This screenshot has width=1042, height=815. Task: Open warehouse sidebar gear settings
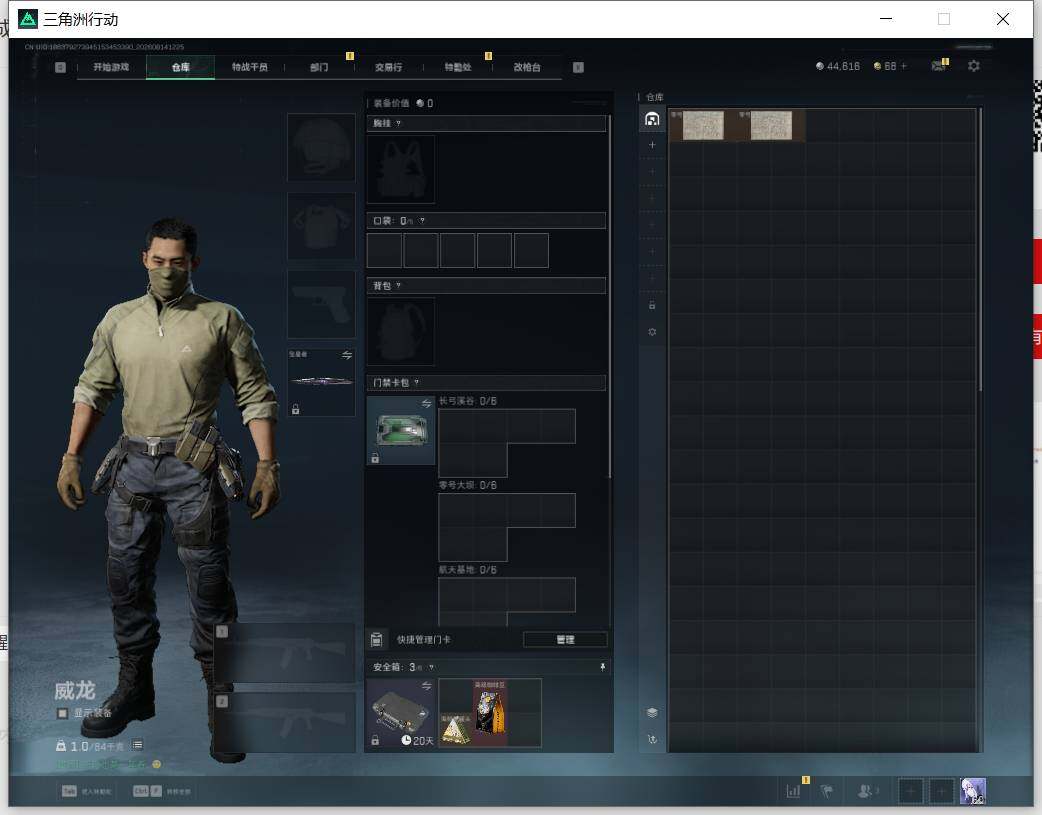(x=652, y=332)
